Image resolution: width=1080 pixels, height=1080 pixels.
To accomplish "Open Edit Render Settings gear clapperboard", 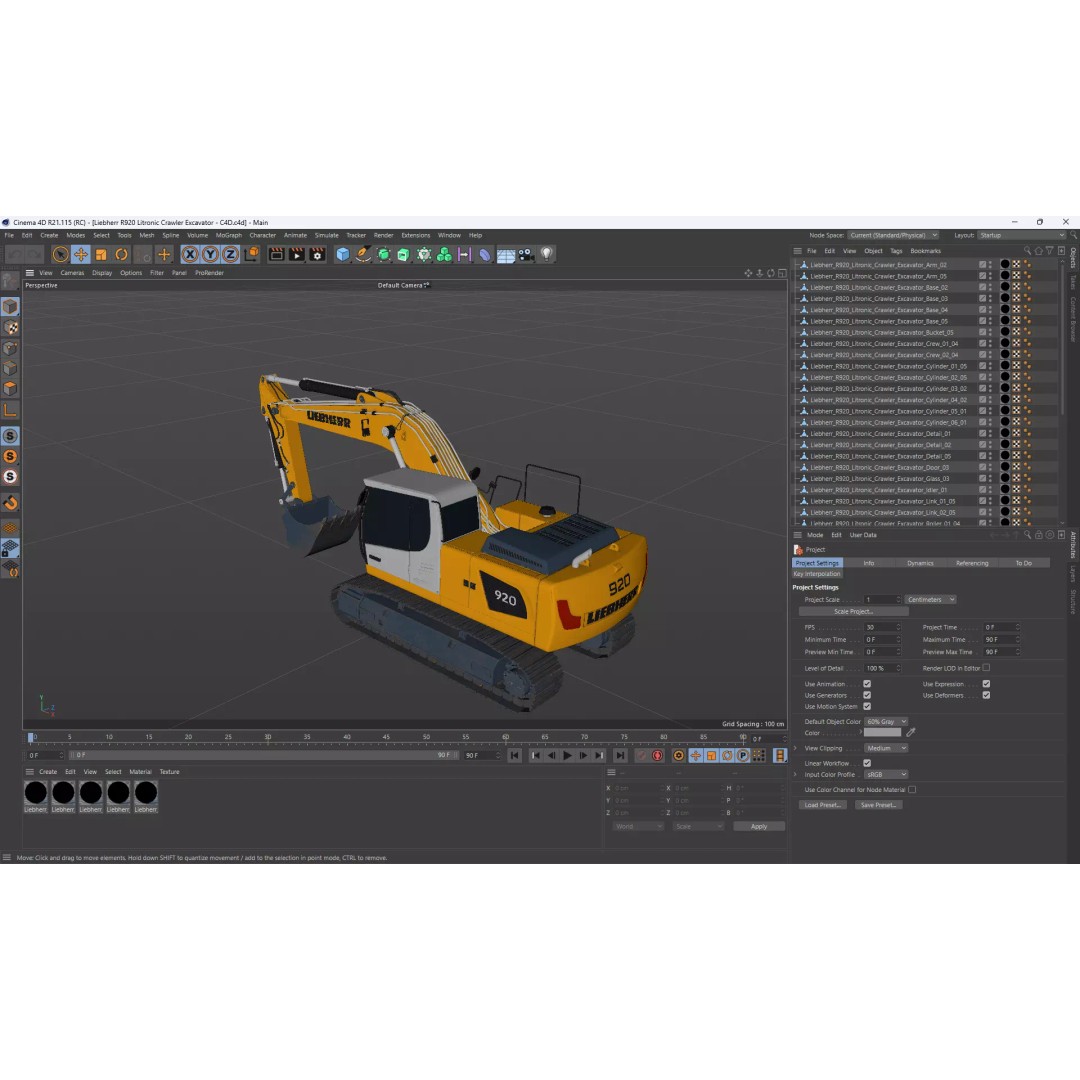I will [318, 255].
